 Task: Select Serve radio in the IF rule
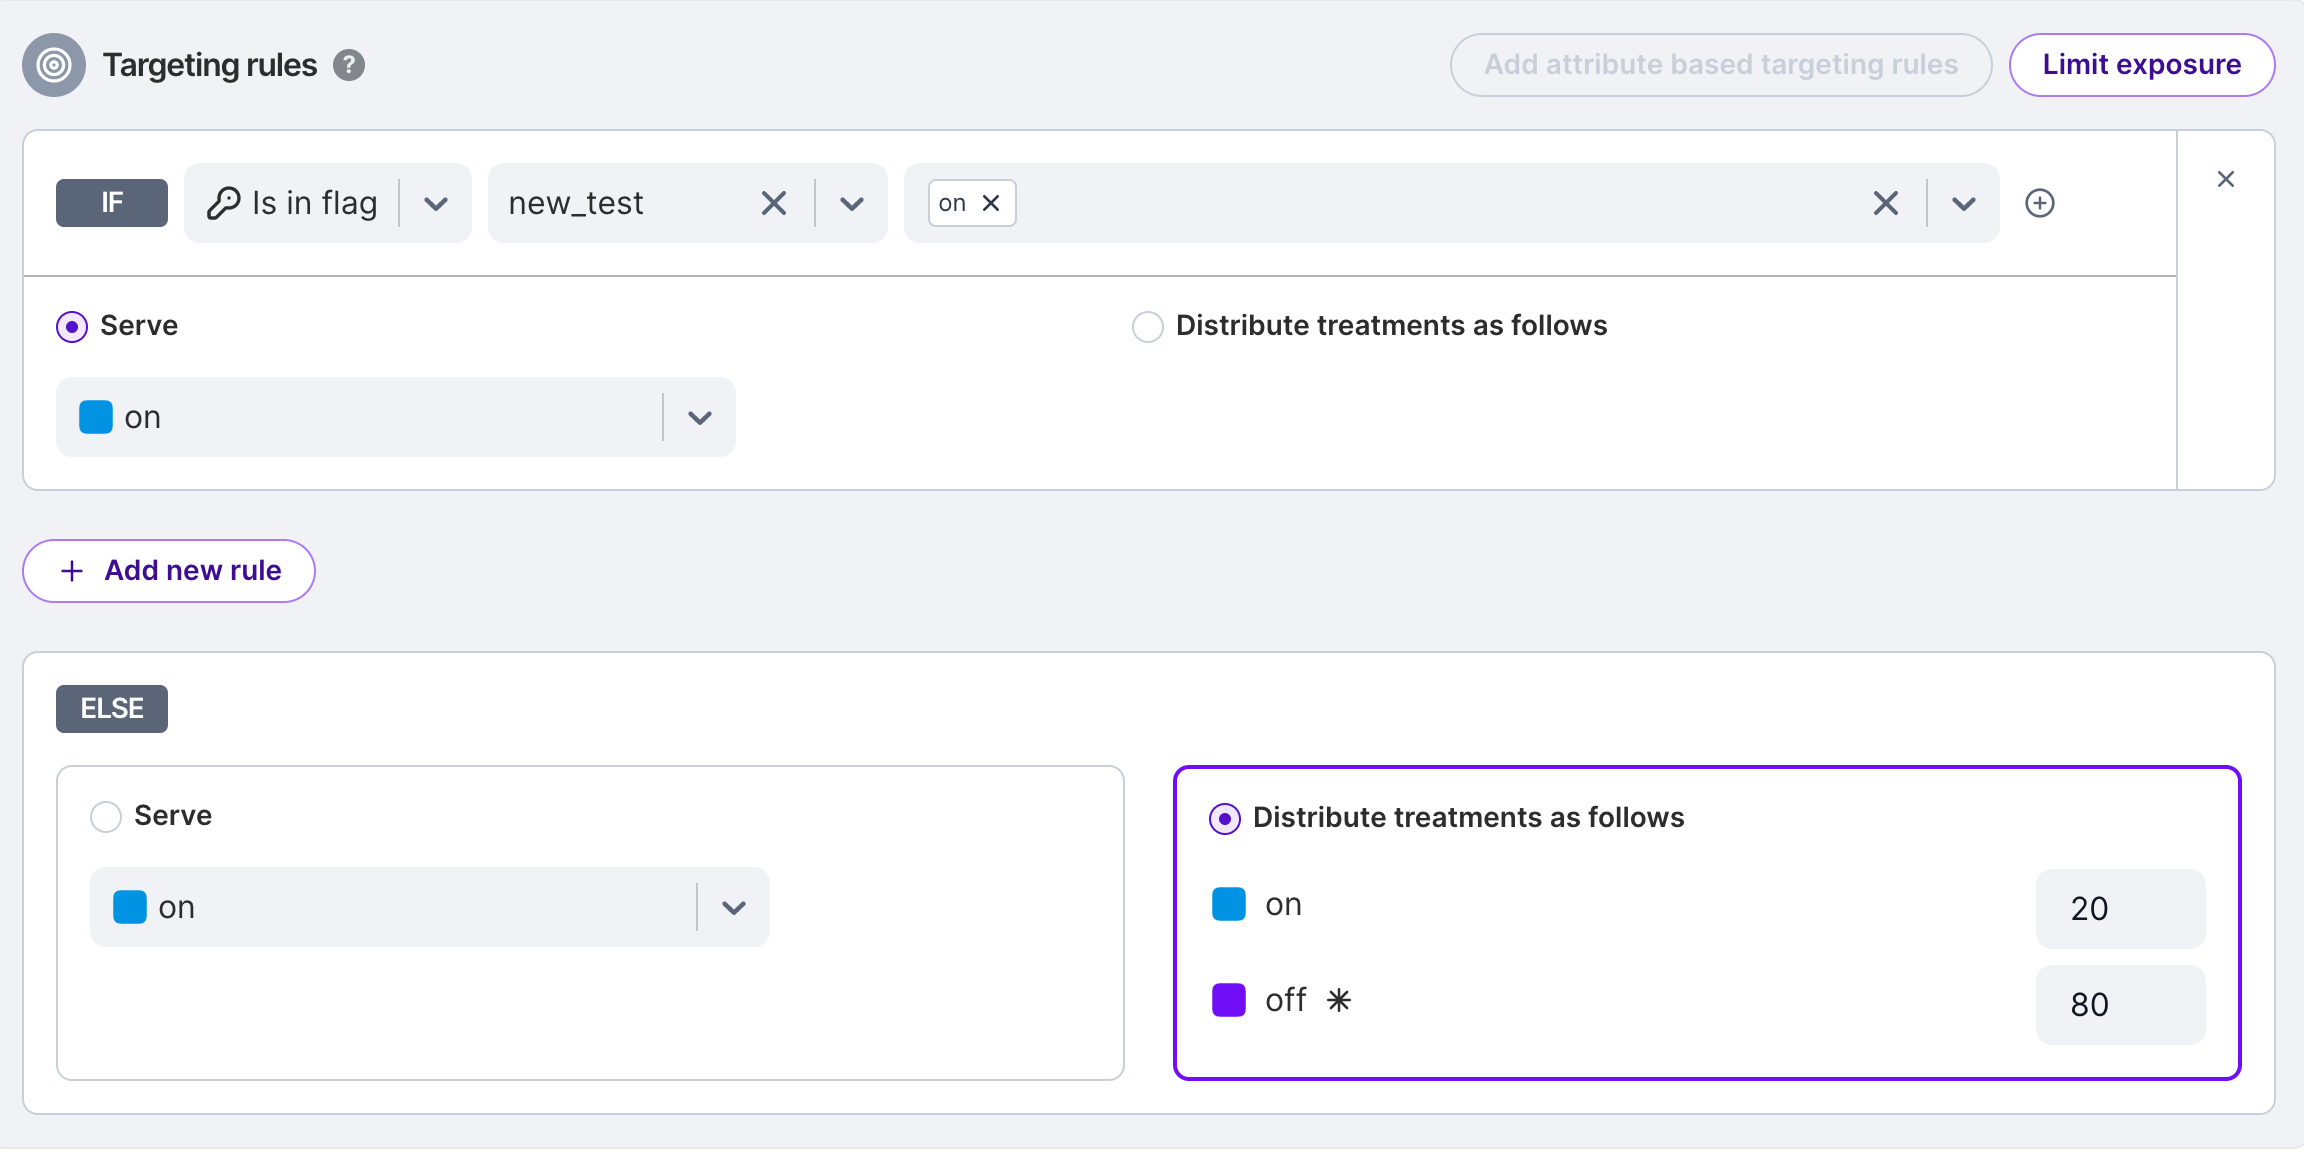coord(72,327)
